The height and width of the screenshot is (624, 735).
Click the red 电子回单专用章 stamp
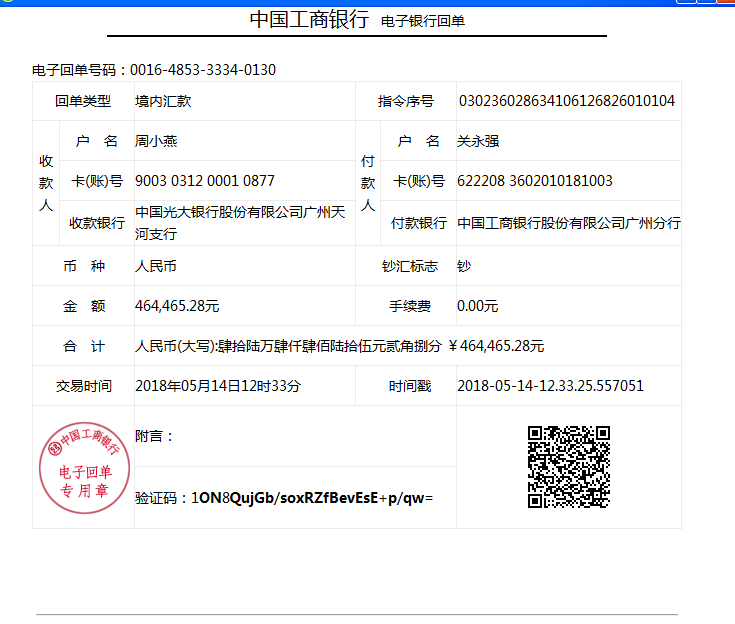[x=84, y=467]
